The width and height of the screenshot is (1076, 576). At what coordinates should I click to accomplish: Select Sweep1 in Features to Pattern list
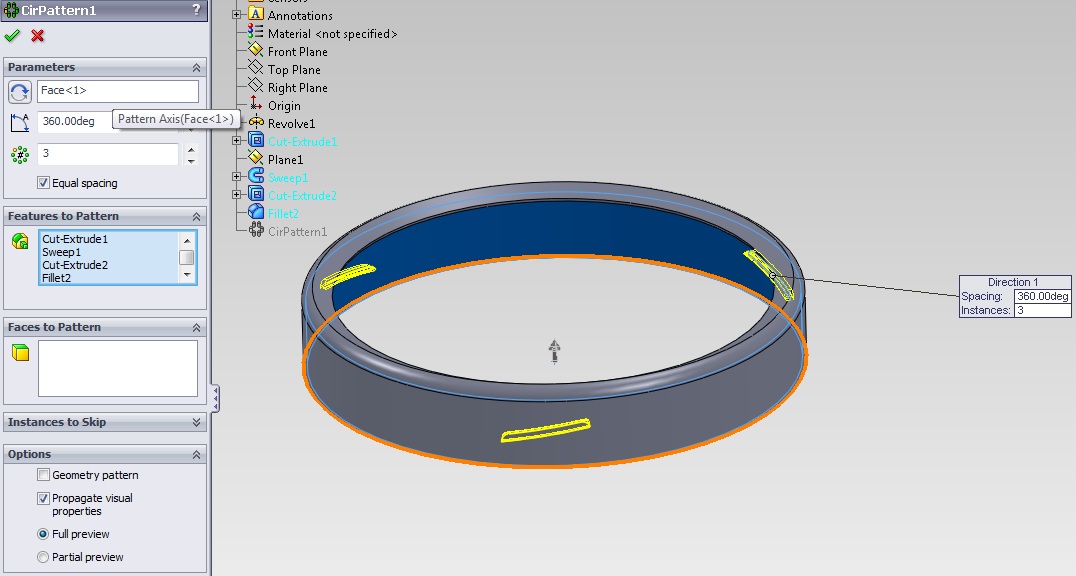[61, 252]
